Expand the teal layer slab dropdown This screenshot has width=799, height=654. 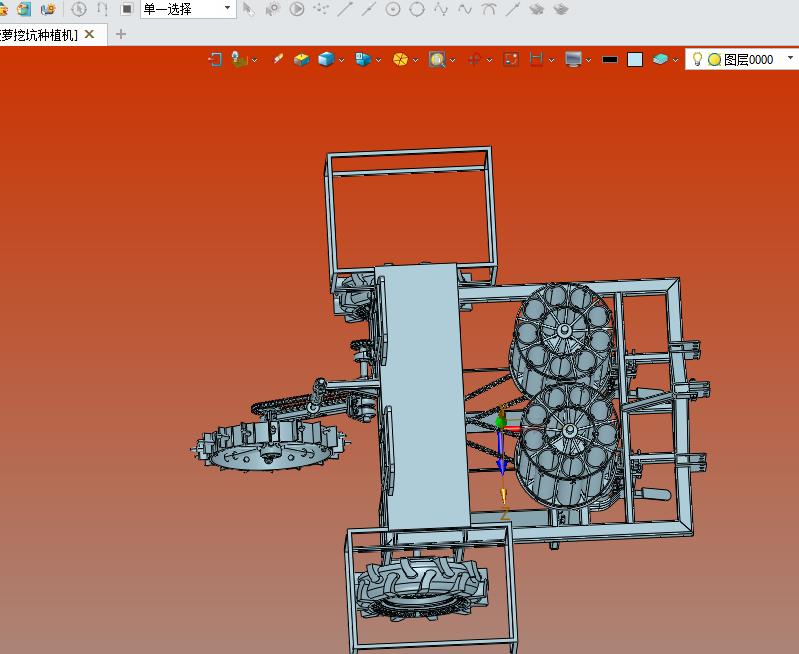click(x=676, y=60)
